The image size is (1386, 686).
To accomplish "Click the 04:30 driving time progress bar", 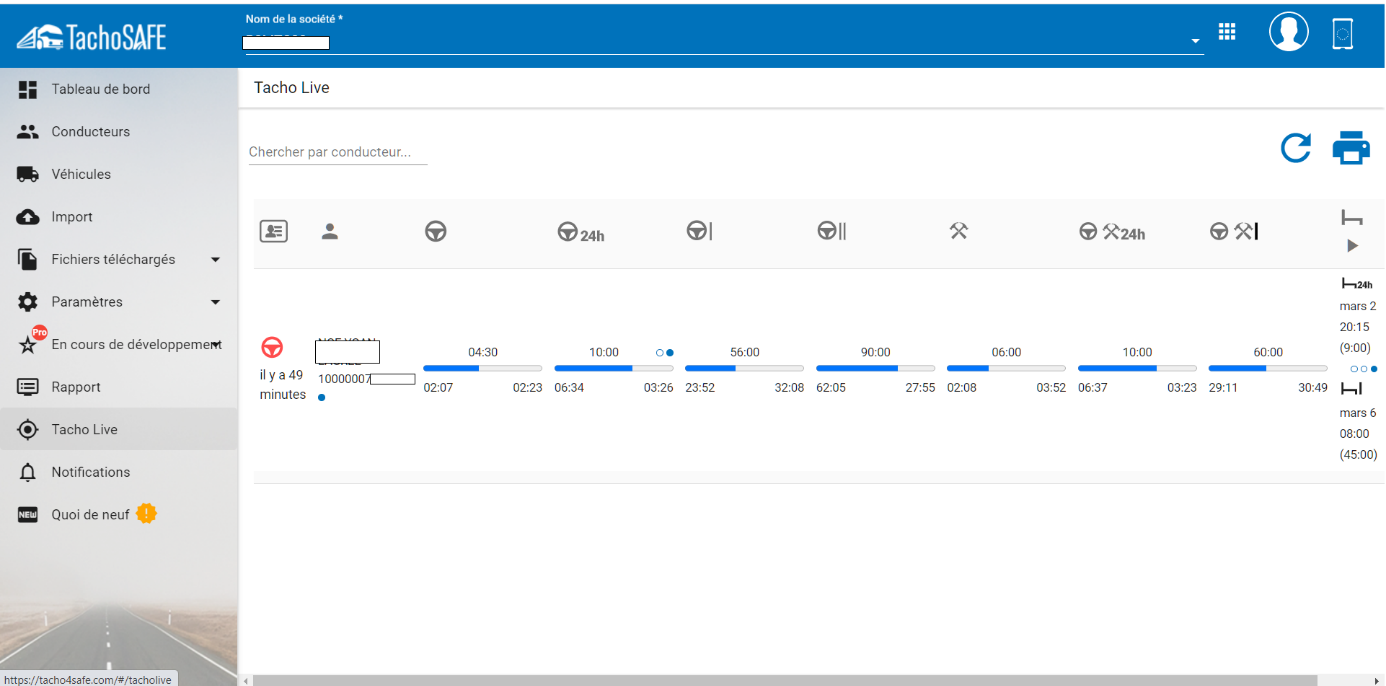I will pyautogui.click(x=482, y=368).
